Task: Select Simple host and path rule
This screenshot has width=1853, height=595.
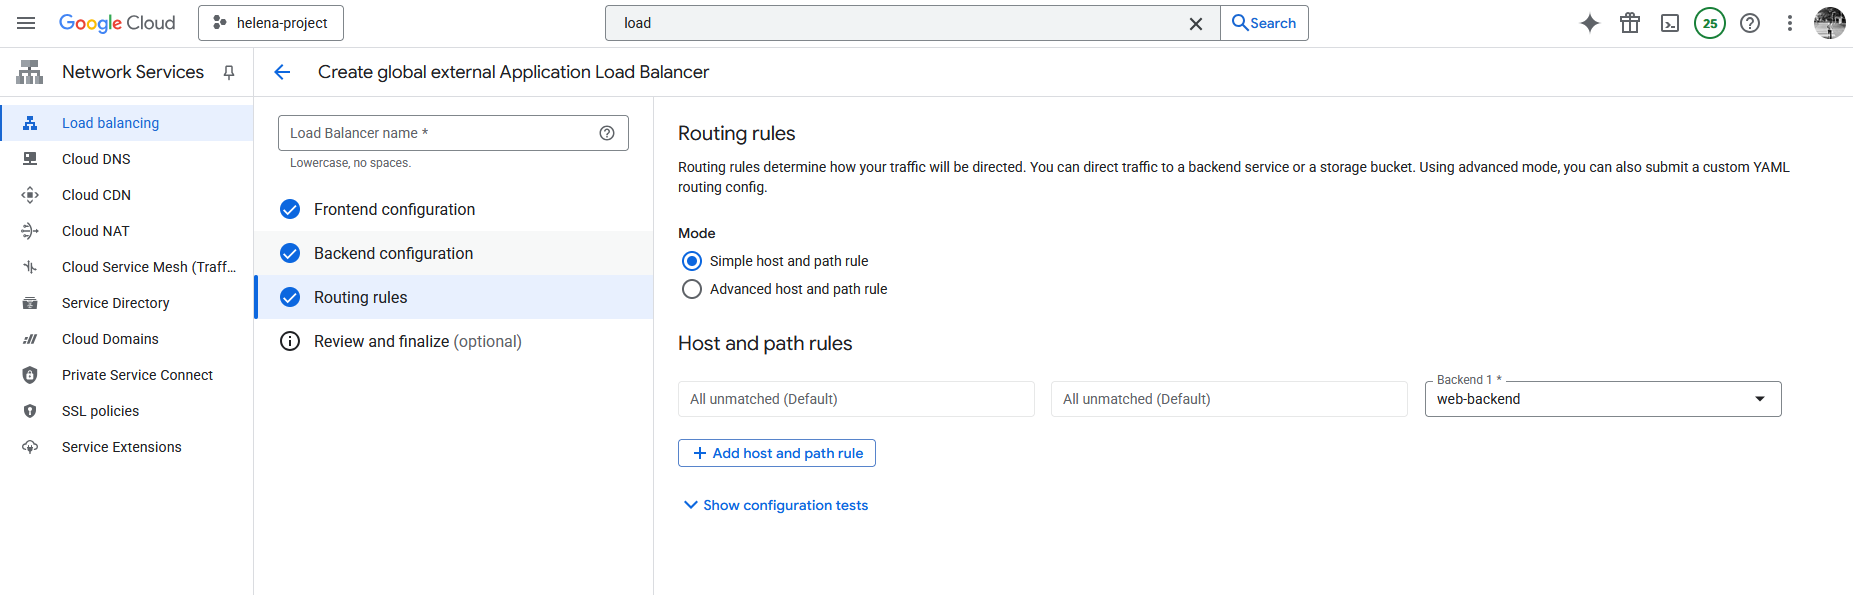Action: pyautogui.click(x=692, y=261)
